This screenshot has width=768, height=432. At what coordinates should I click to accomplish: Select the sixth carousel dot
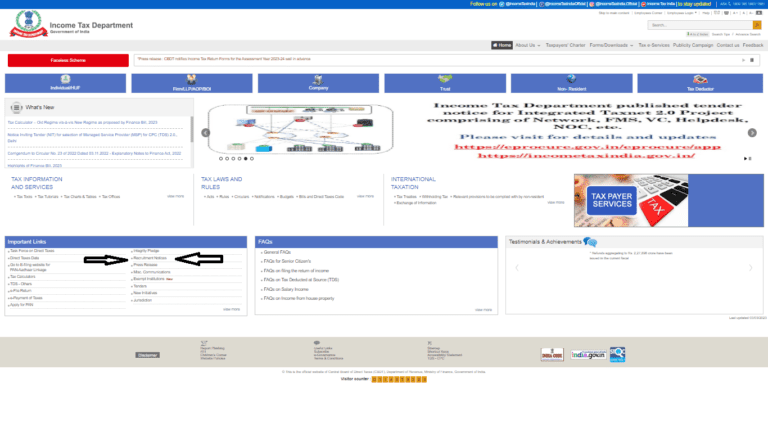click(x=252, y=159)
